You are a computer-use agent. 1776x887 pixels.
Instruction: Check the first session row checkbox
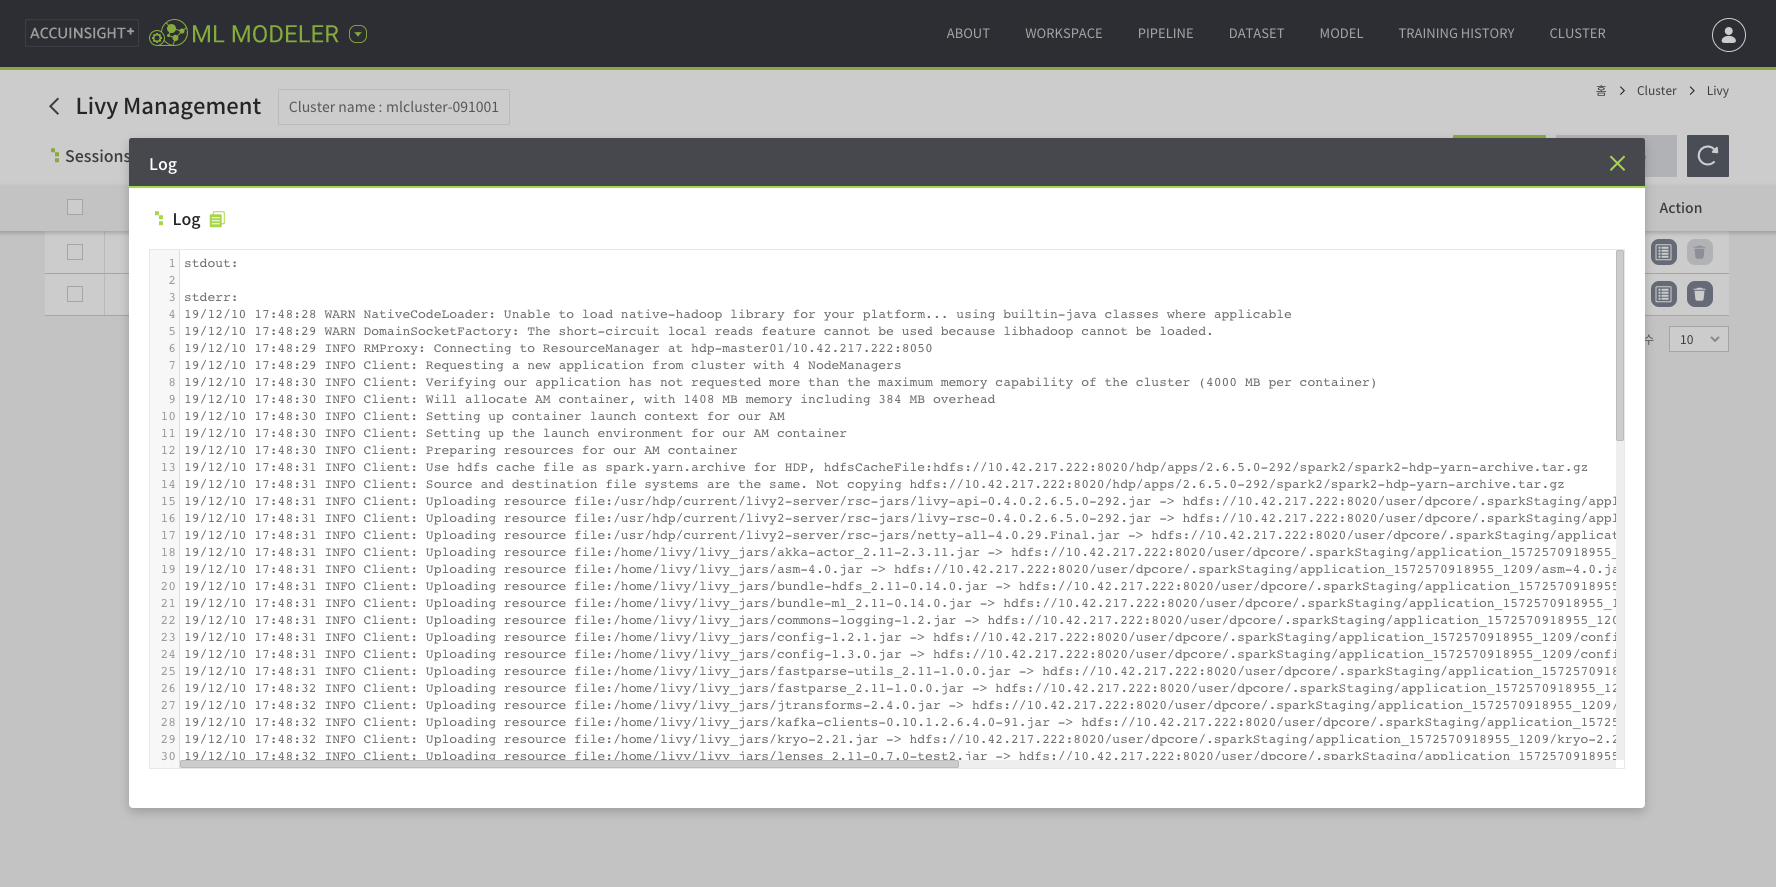(x=75, y=252)
